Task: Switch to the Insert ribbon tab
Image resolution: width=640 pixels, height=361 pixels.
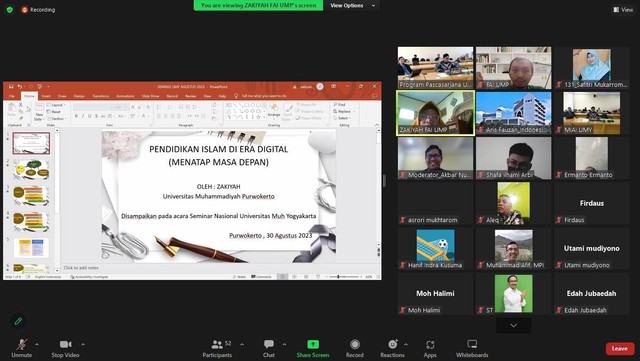Action: pyautogui.click(x=46, y=96)
